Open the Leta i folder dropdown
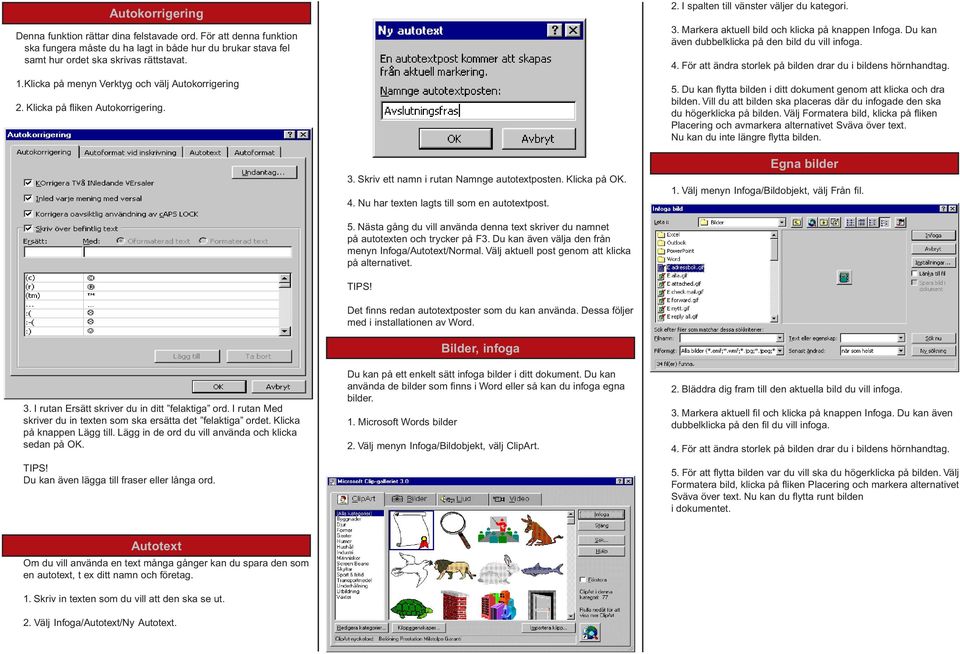Viewport: 960px width, 654px height. (782, 222)
